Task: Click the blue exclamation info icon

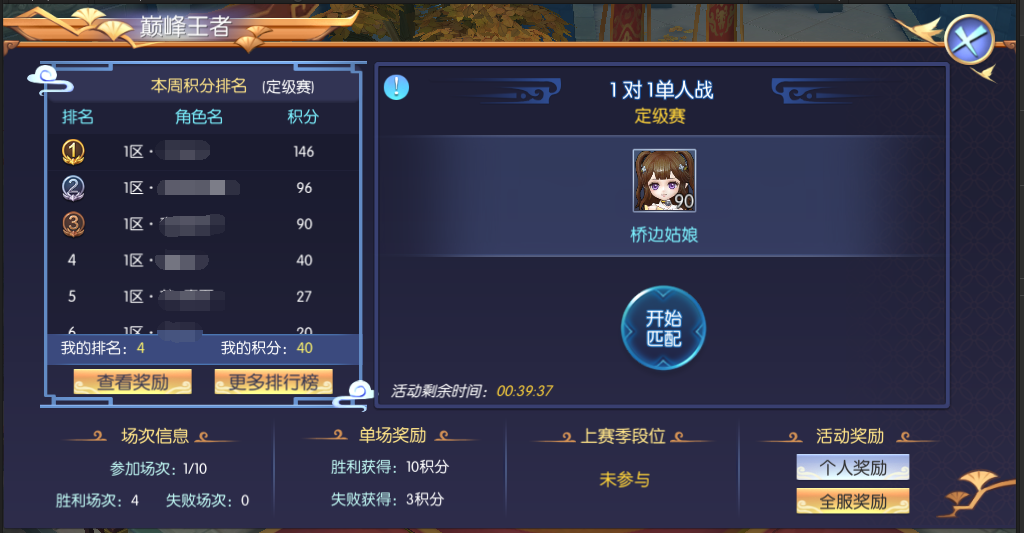Action: point(396,87)
